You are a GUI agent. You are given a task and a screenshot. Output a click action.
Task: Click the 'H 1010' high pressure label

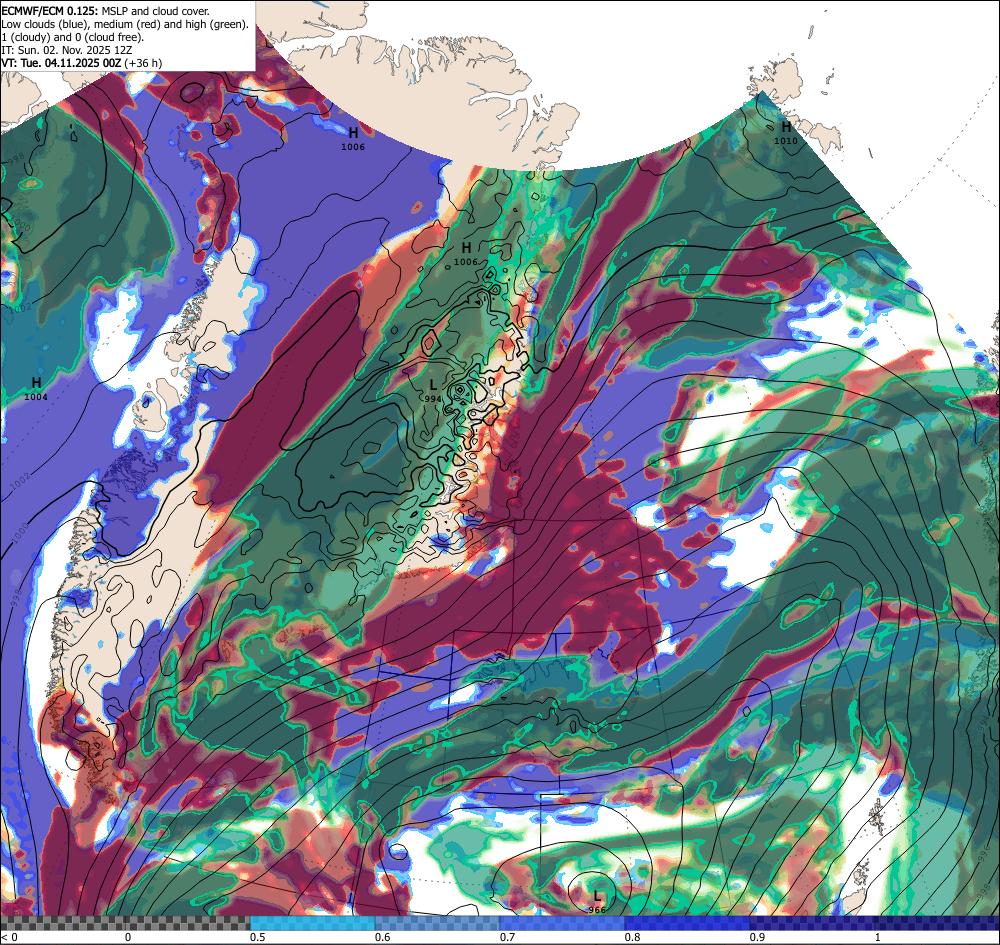tap(786, 133)
